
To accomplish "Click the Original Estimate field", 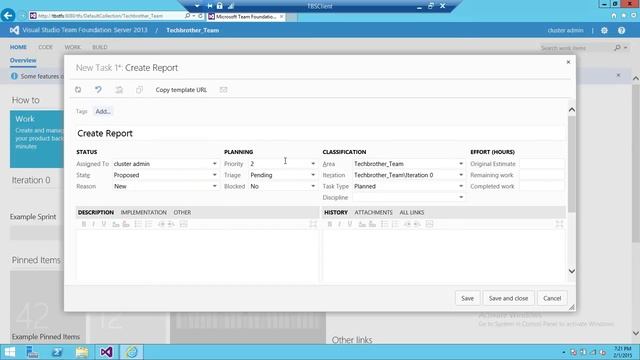I will coord(542,164).
